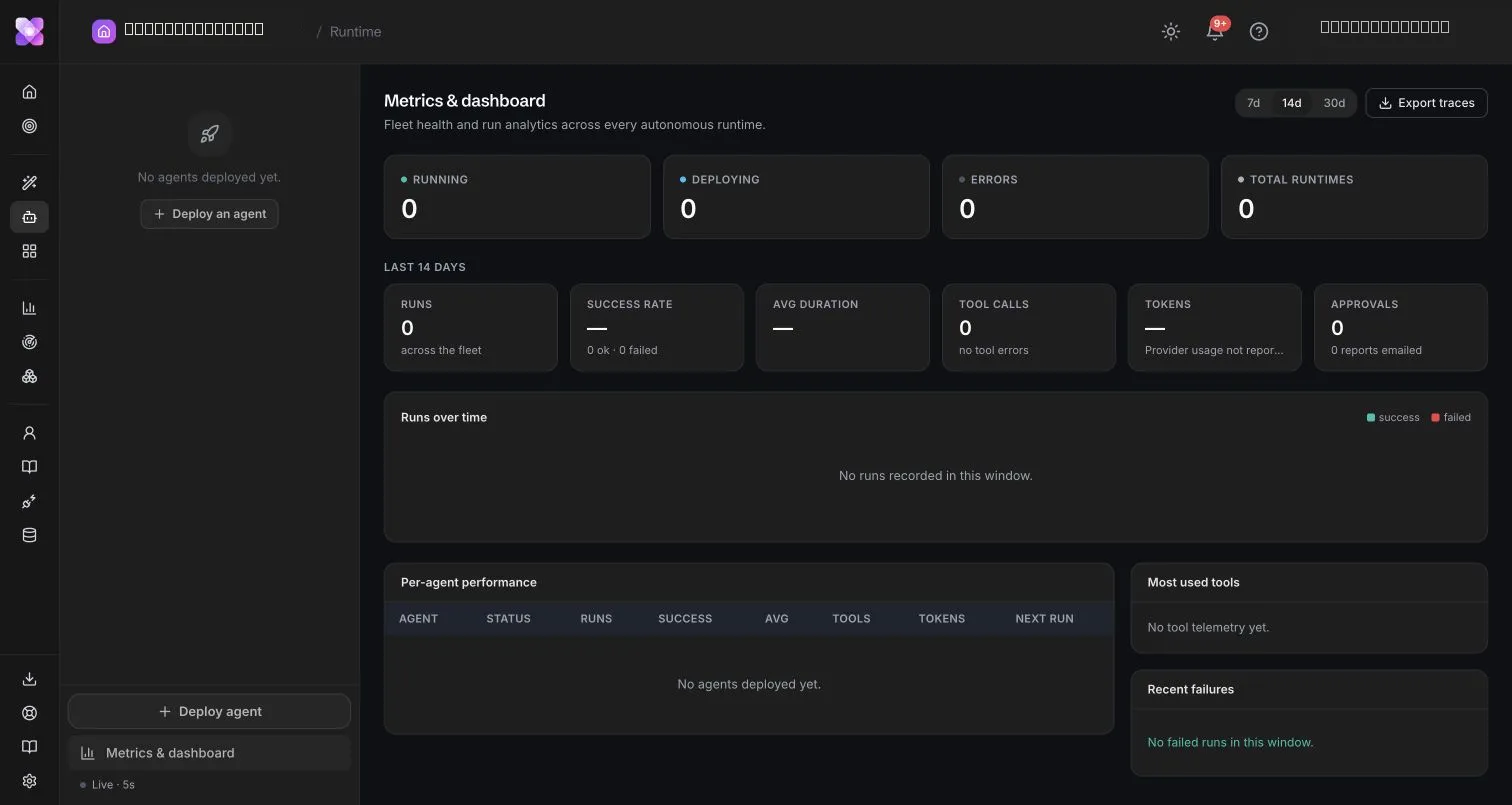Select the 30d time range
The height and width of the screenshot is (805, 1512).
(x=1334, y=103)
